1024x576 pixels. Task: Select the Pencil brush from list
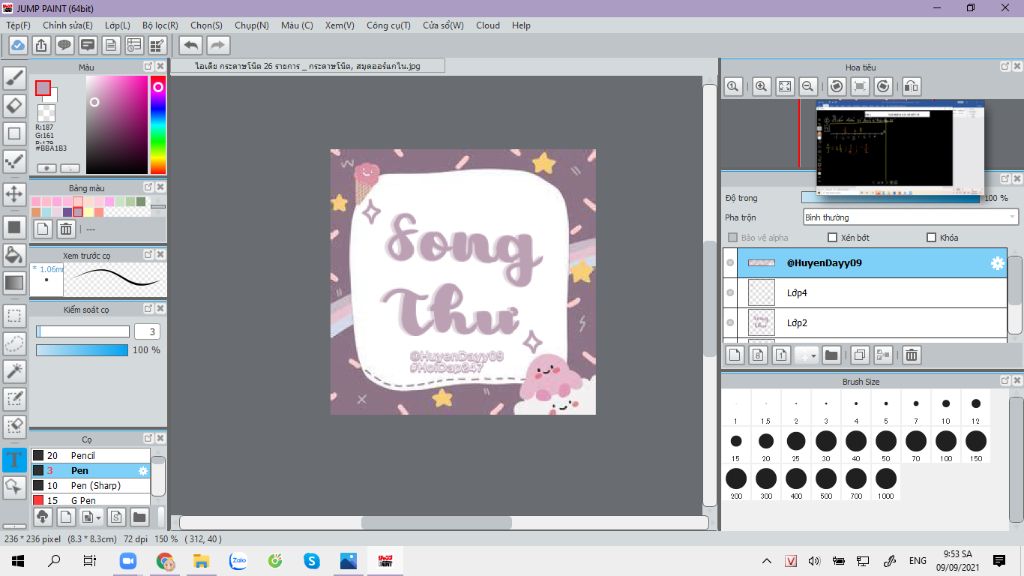[x=83, y=455]
